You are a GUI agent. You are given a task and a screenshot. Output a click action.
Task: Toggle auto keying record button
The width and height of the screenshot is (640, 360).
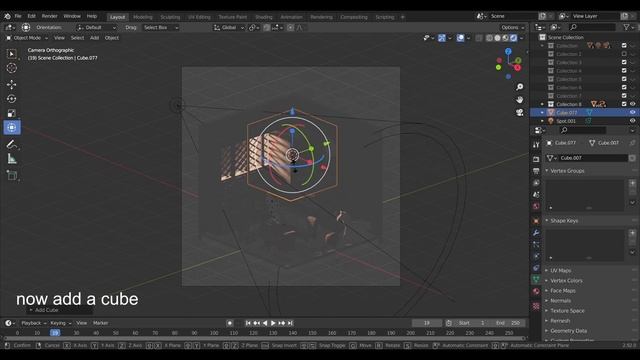230,323
